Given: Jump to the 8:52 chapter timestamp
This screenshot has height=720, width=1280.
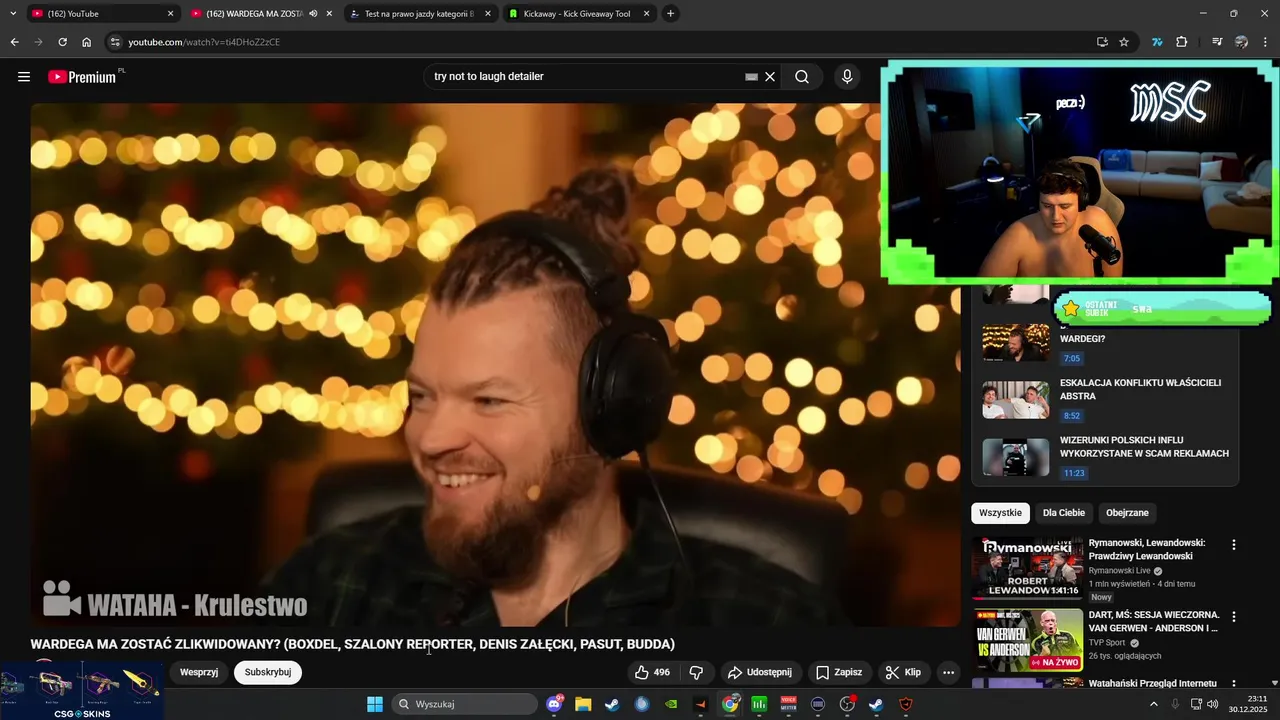Looking at the screenshot, I should coord(1072,416).
